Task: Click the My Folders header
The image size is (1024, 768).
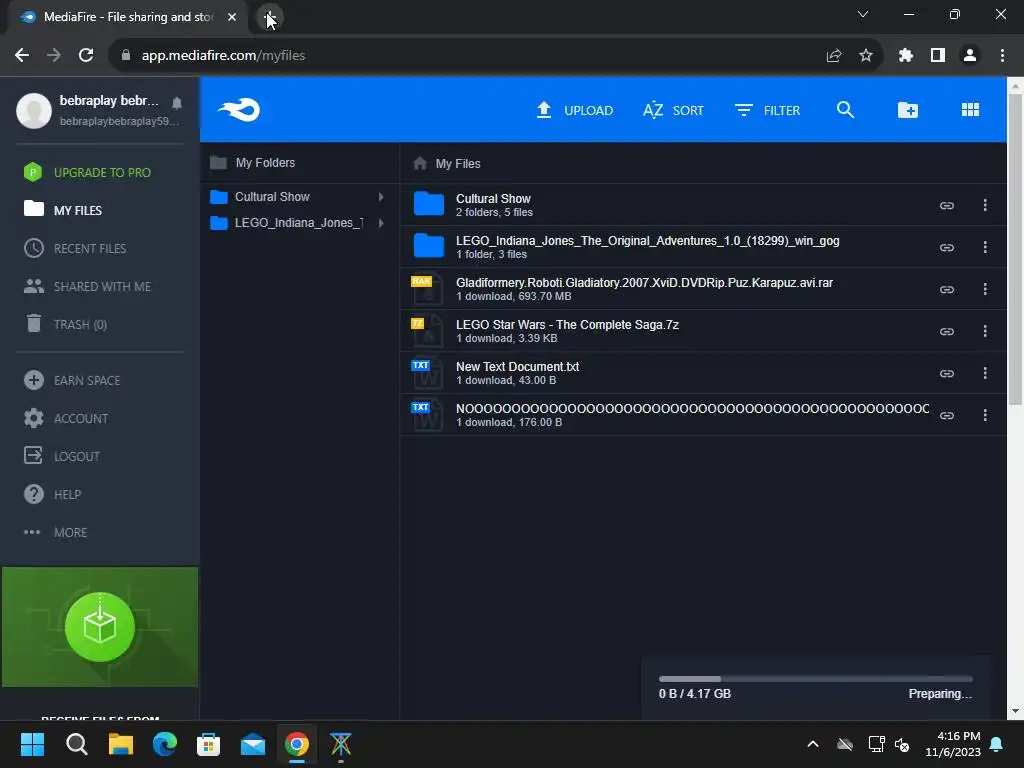Action: [x=253, y=163]
